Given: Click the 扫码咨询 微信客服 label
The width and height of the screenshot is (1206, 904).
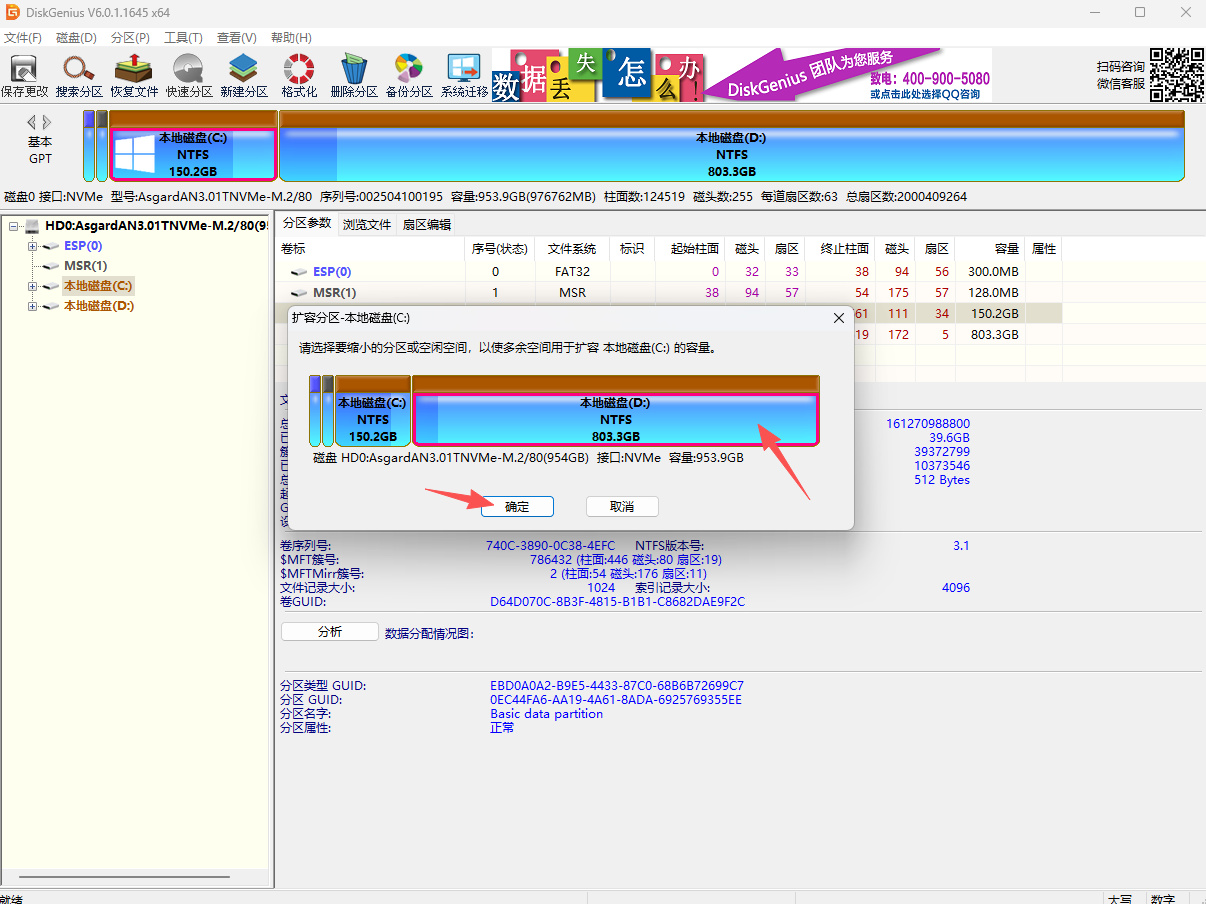Looking at the screenshot, I should coord(1120,75).
